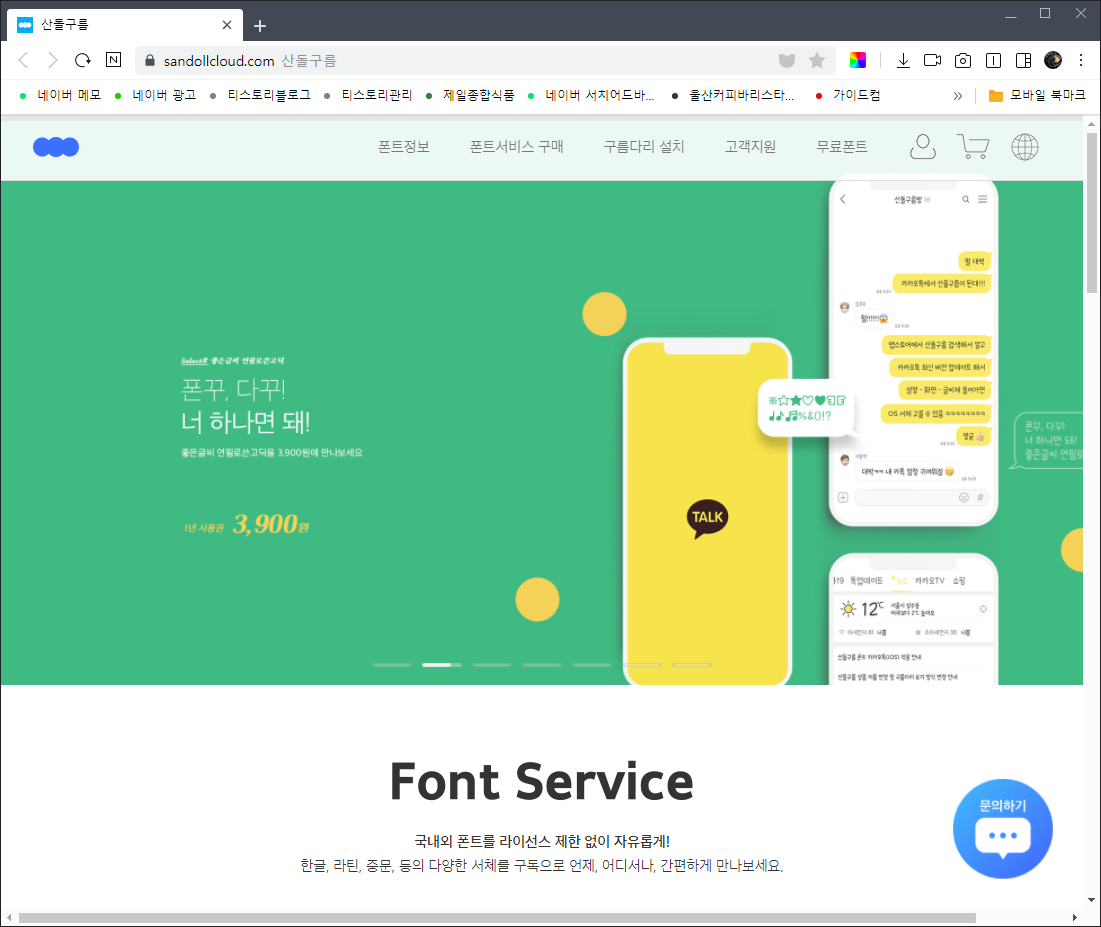Reload the page with the refresh icon
Viewport: 1101px width, 927px height.
click(x=83, y=60)
